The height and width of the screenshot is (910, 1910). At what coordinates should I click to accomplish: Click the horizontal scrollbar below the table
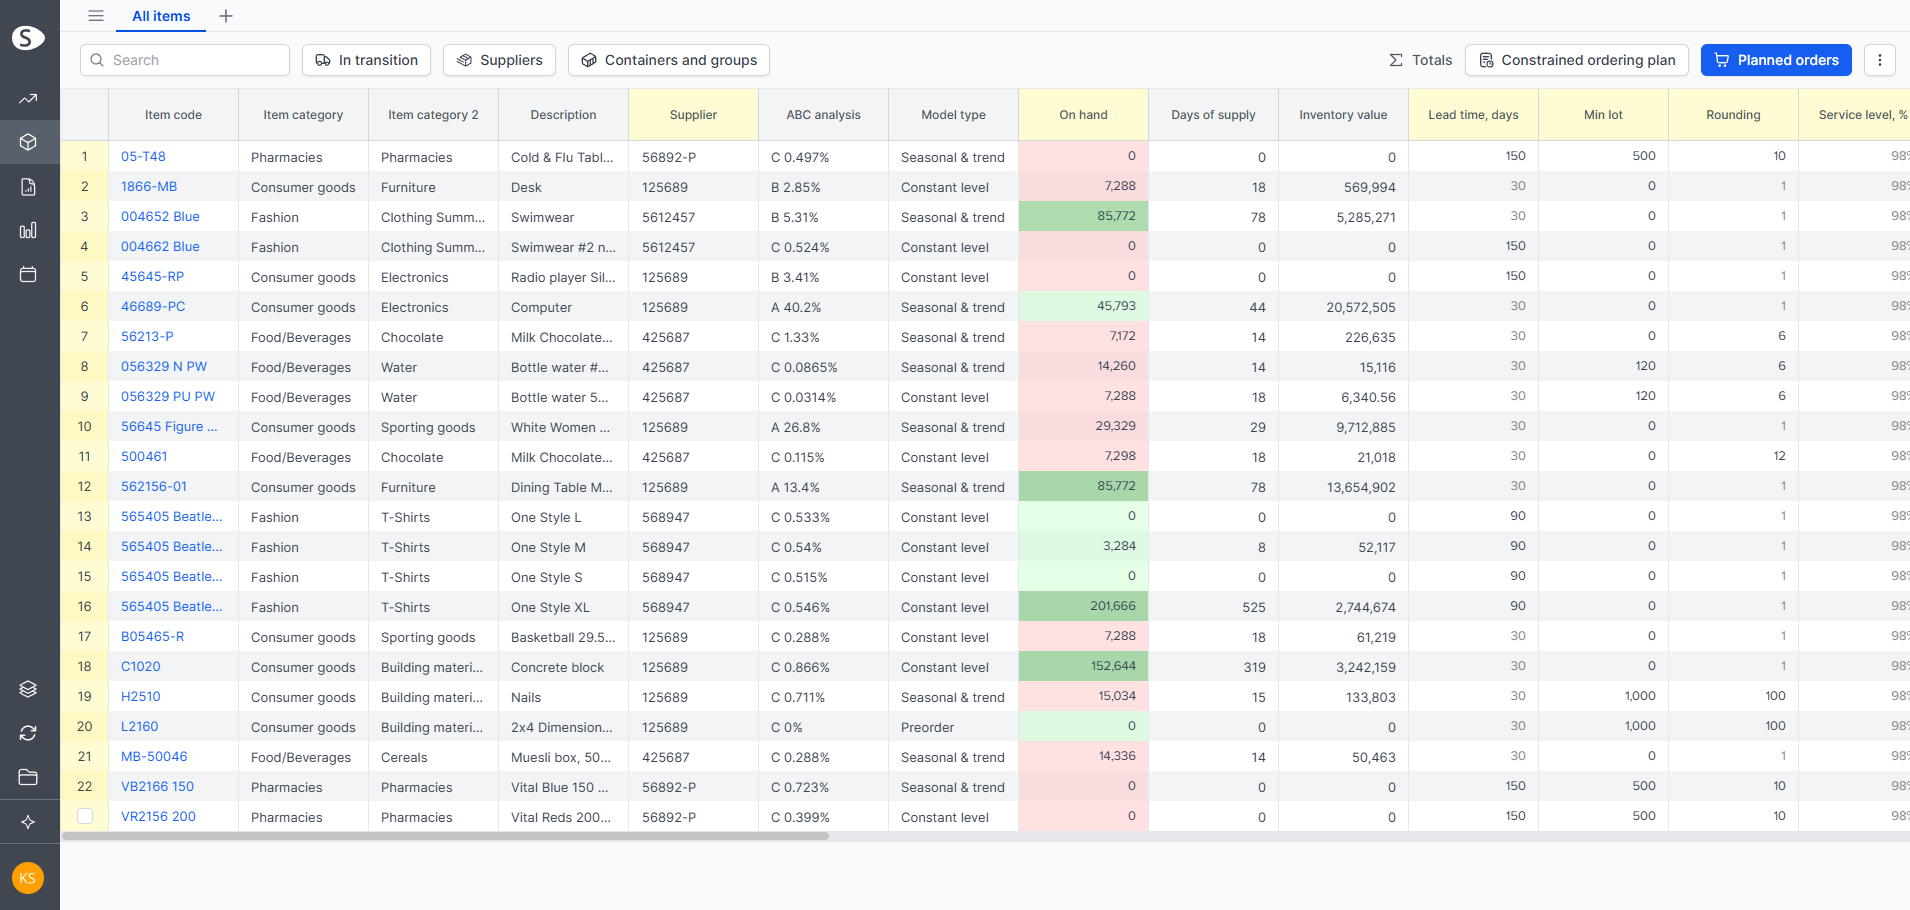click(x=445, y=836)
